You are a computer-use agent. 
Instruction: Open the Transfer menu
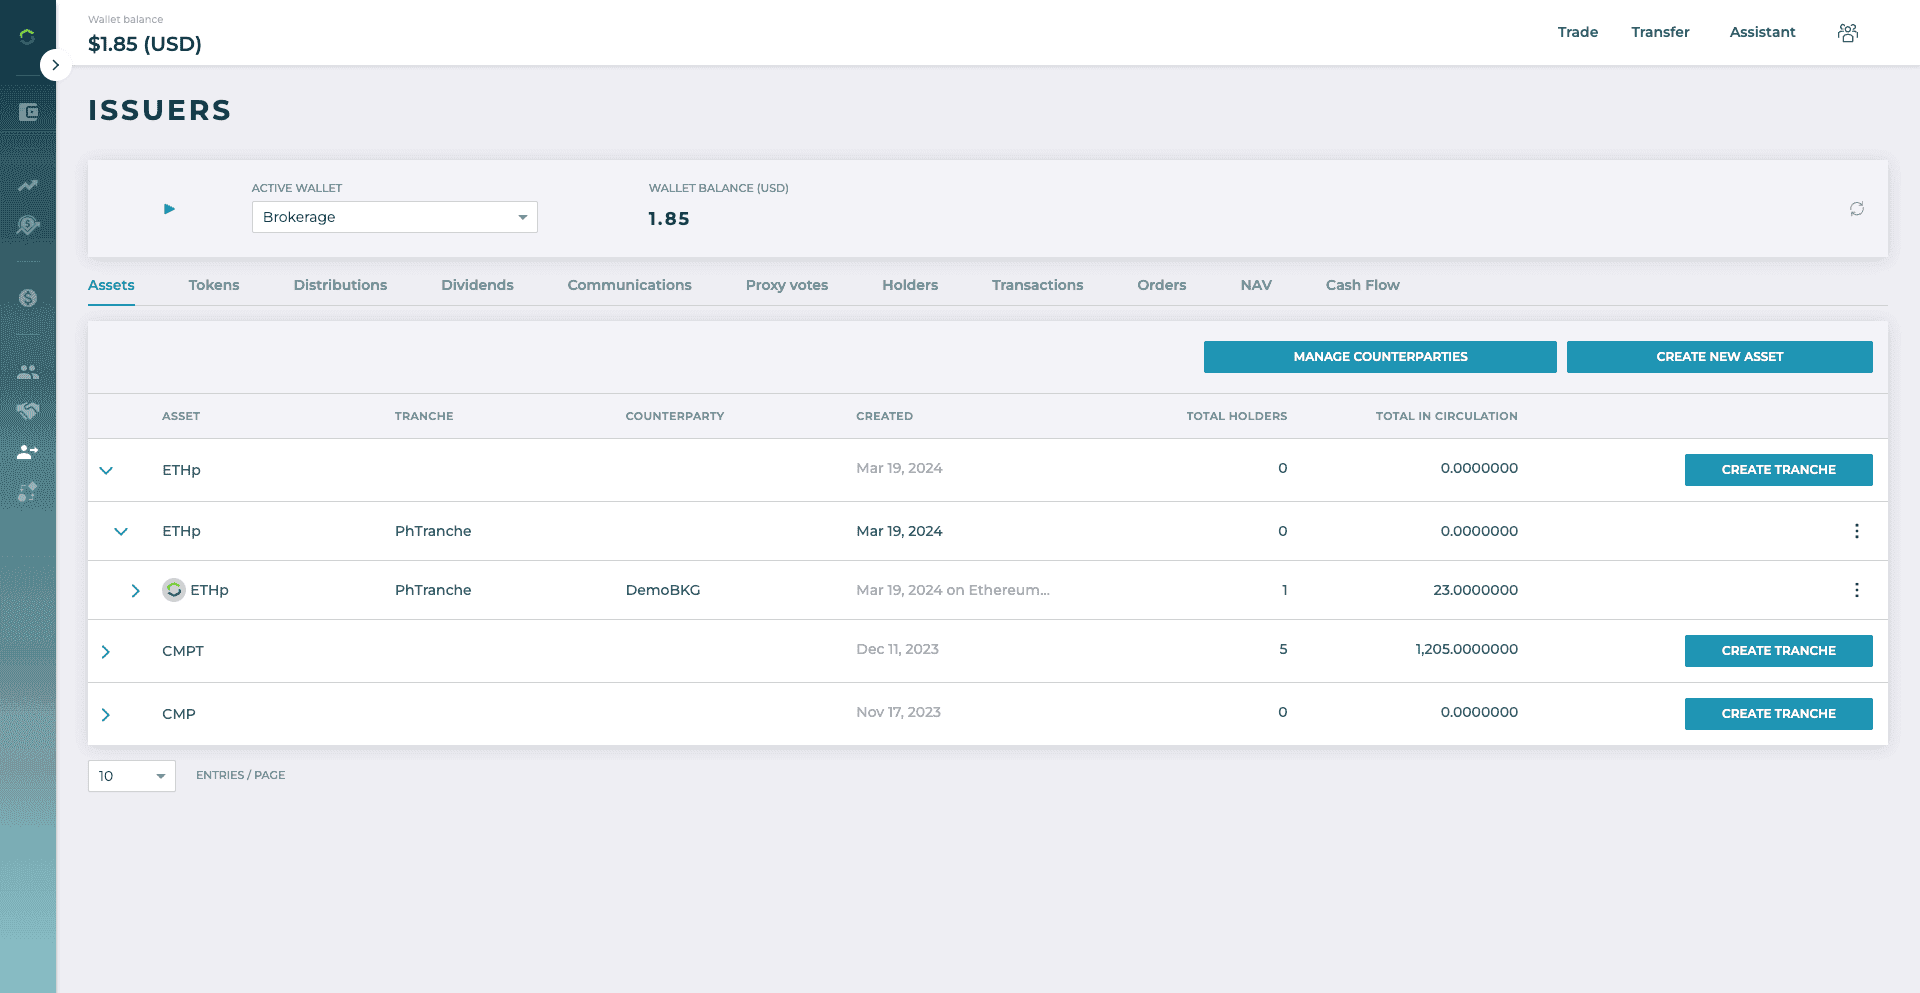tap(1660, 32)
